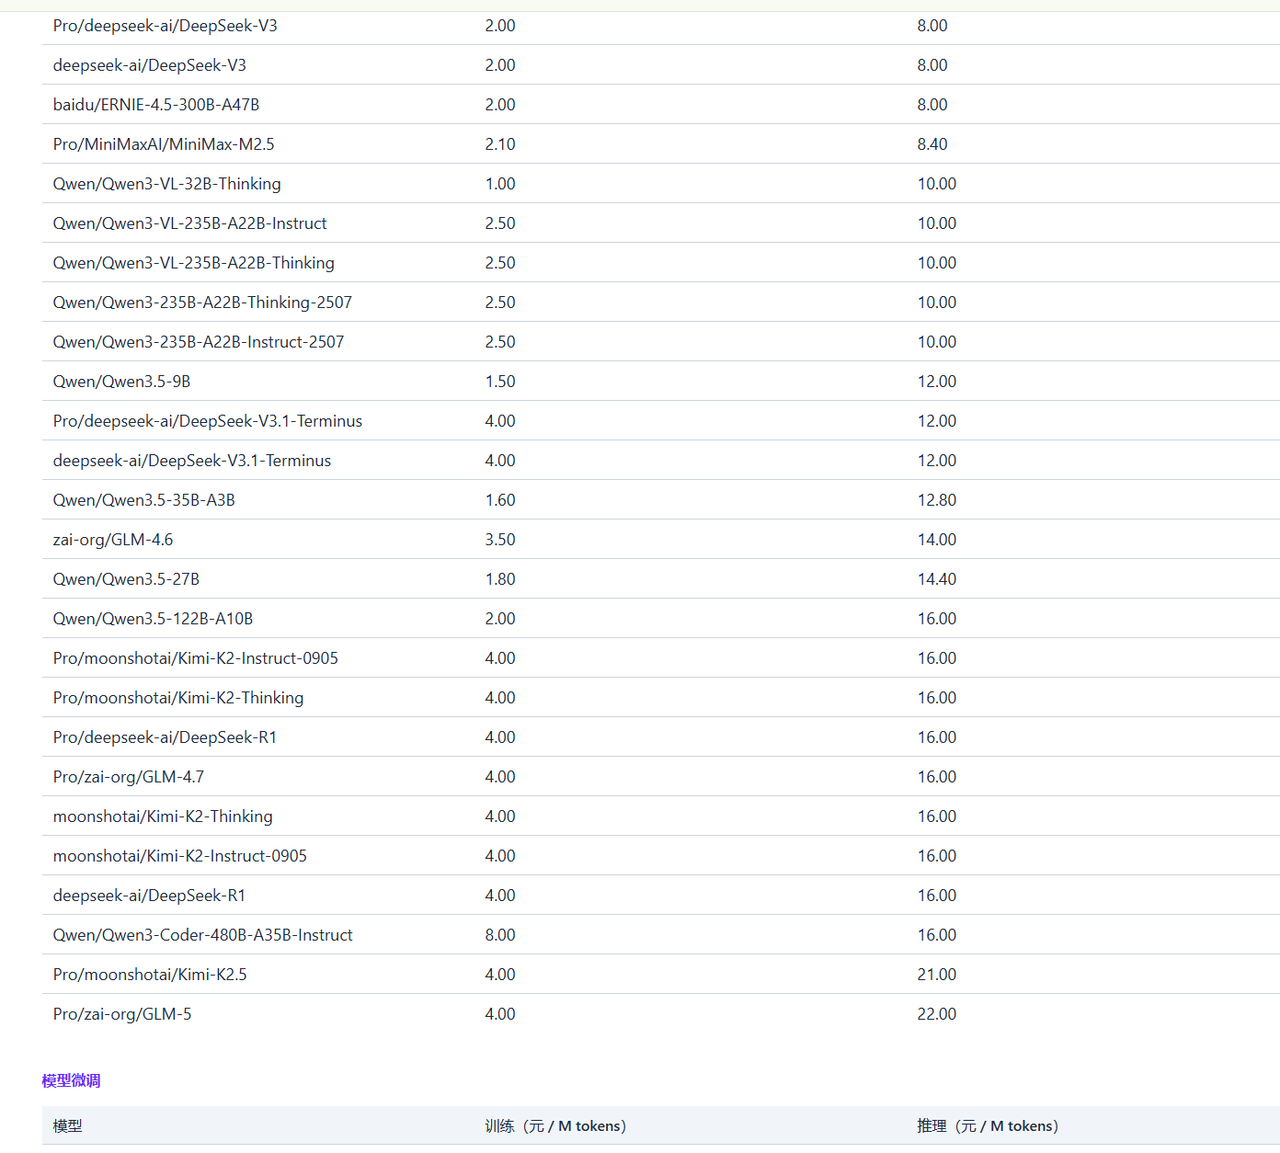The height and width of the screenshot is (1153, 1280).
Task: Click the 14.00 price for GLM-4.6
Action: [x=937, y=540]
